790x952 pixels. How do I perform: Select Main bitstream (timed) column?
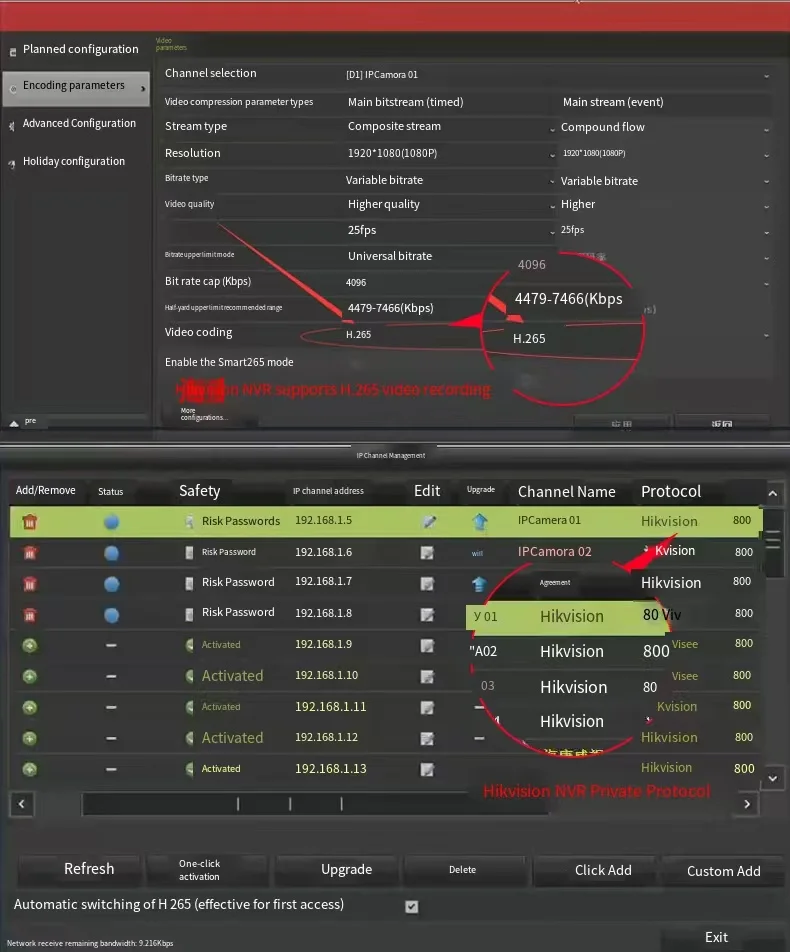406,102
